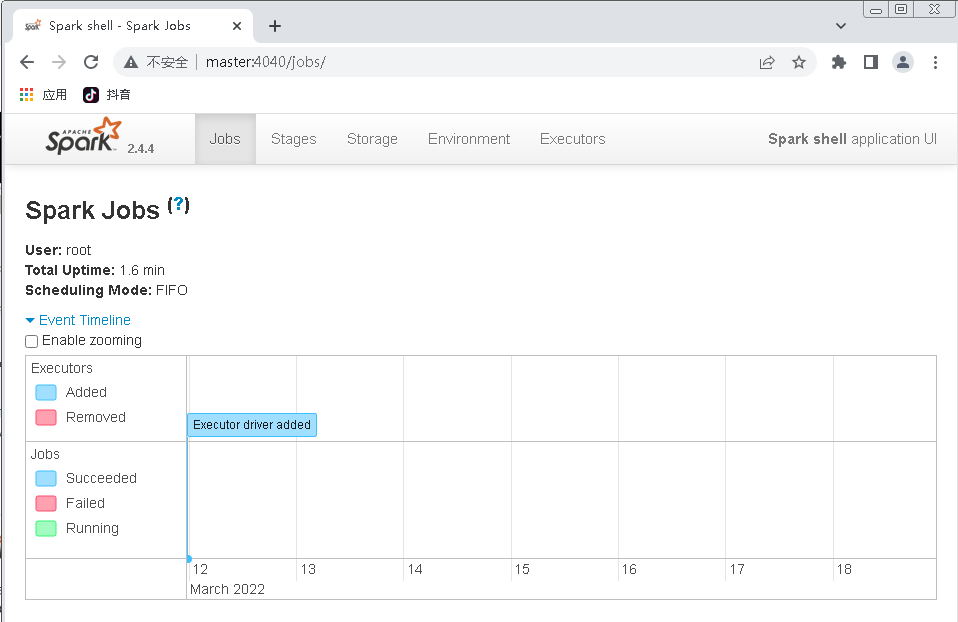The image size is (958, 622).
Task: Click the not-secure warning icon
Action: point(131,62)
